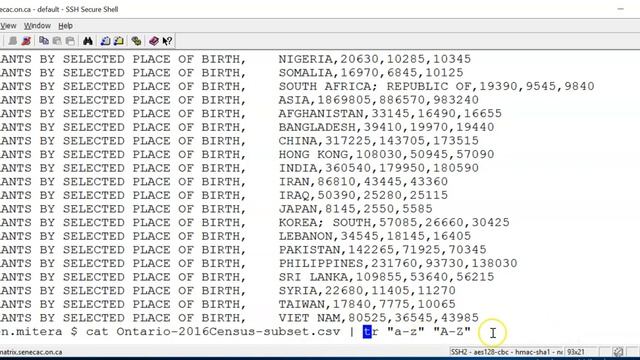The width and height of the screenshot is (640, 360).
Task: Click the VIET NAM,80525,36545,43985 line
Action: click(x=379, y=318)
